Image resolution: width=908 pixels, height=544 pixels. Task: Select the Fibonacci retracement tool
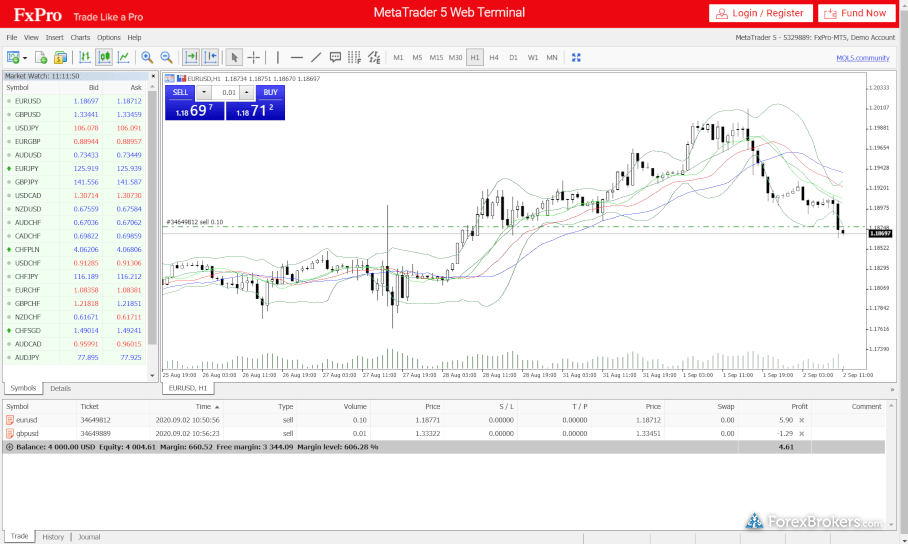pos(354,57)
